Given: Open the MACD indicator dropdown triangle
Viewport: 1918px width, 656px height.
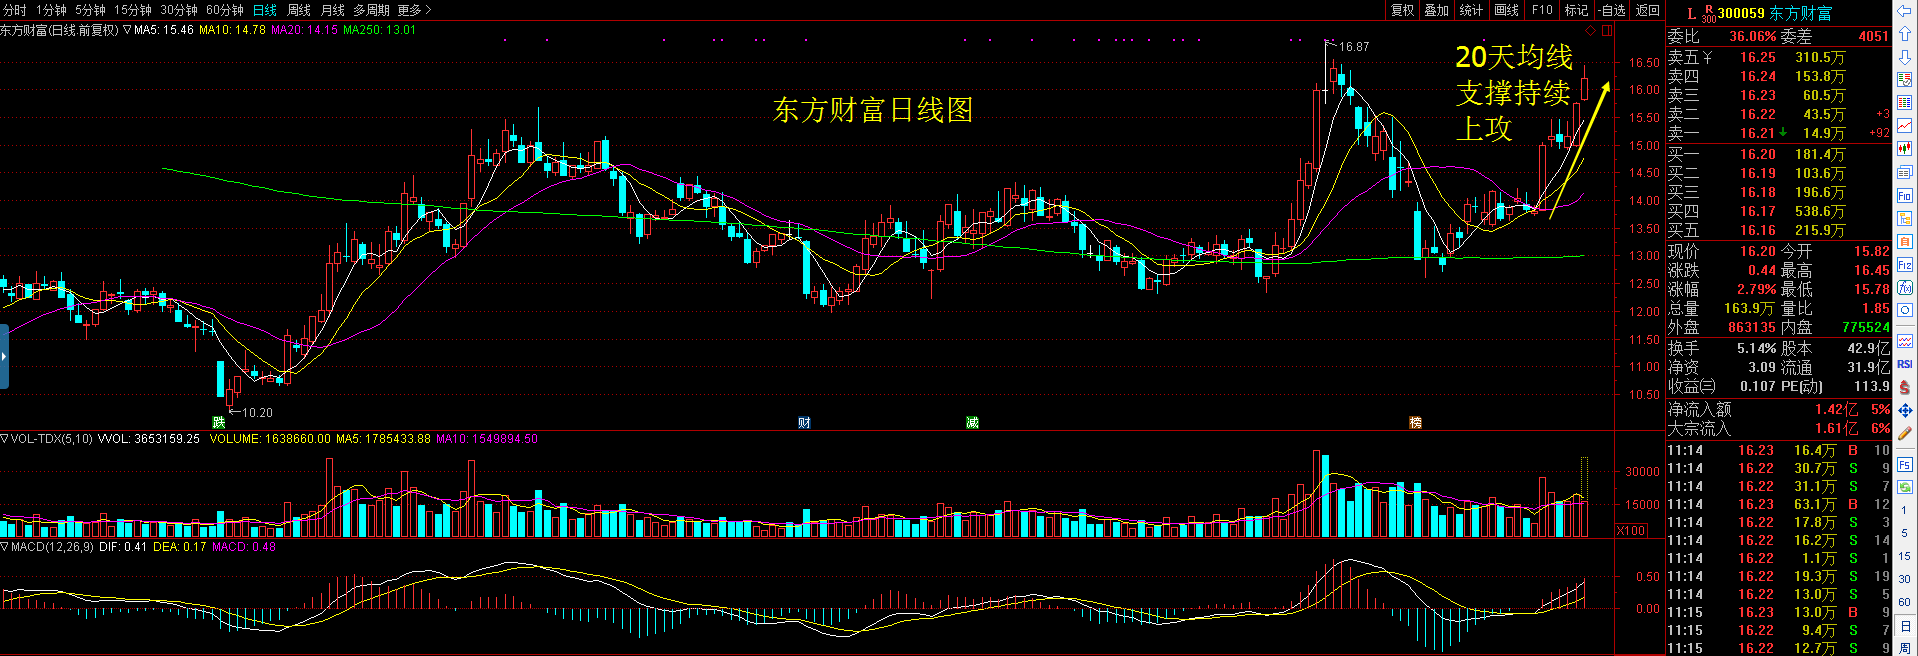Looking at the screenshot, I should point(5,547).
